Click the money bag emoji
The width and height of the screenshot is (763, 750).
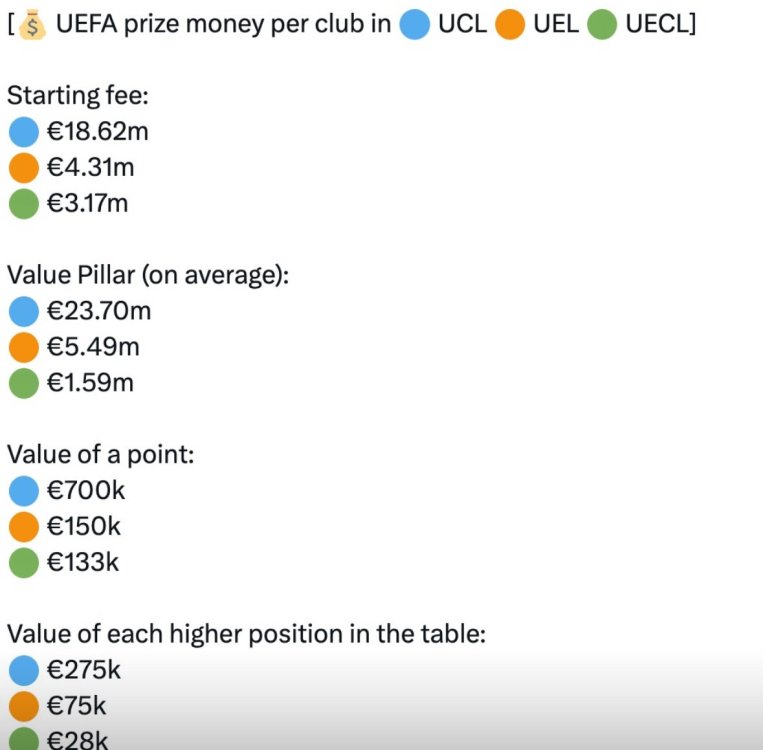click(34, 23)
